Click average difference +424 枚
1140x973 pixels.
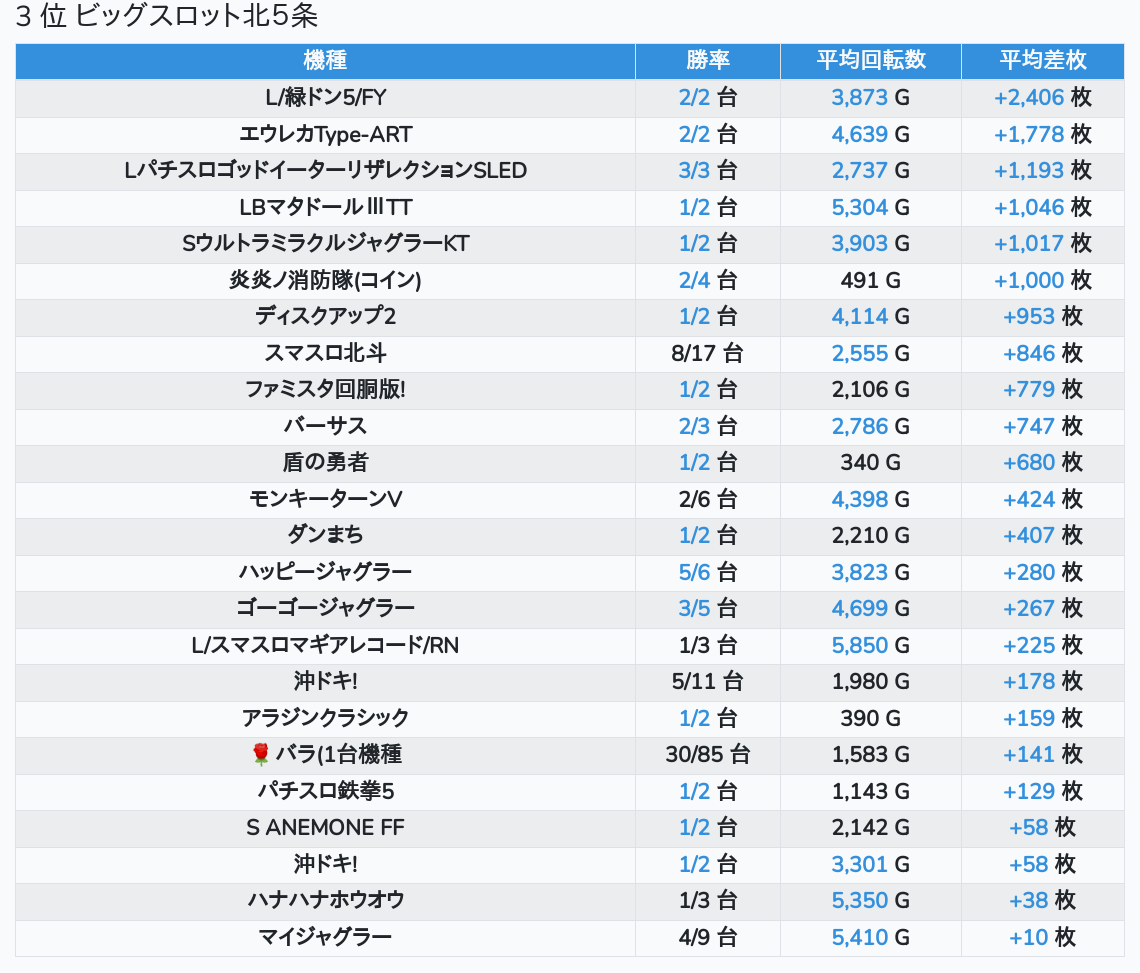coord(1043,500)
